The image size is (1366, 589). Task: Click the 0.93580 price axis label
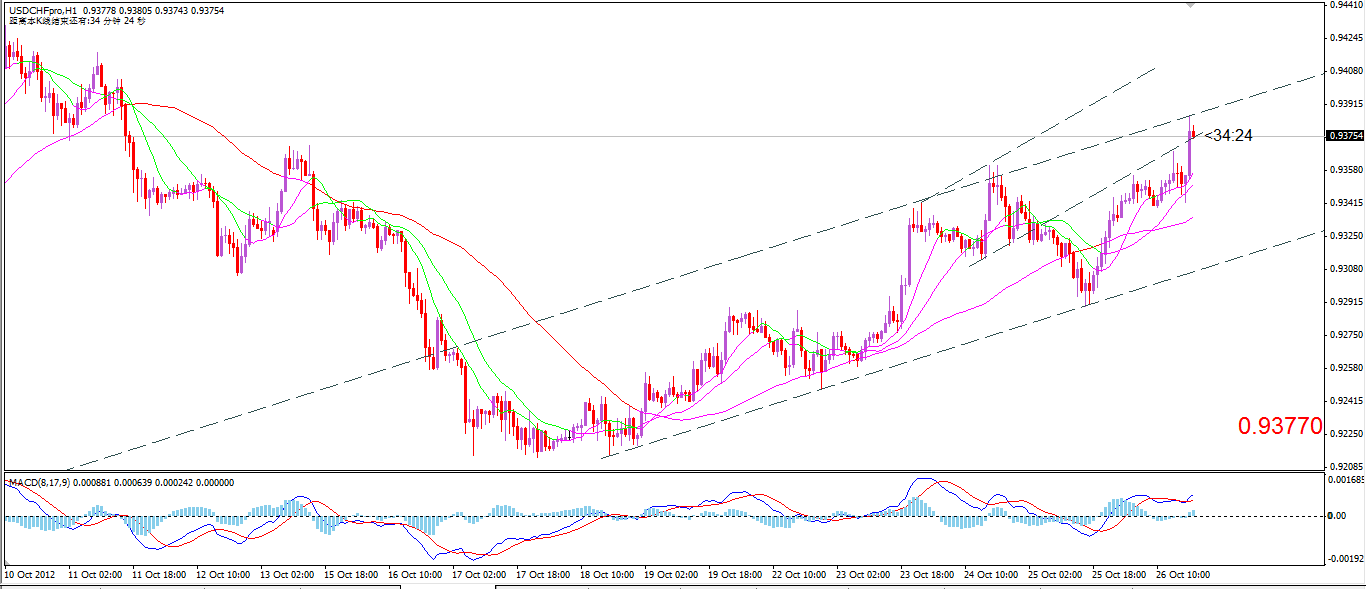(1345, 170)
